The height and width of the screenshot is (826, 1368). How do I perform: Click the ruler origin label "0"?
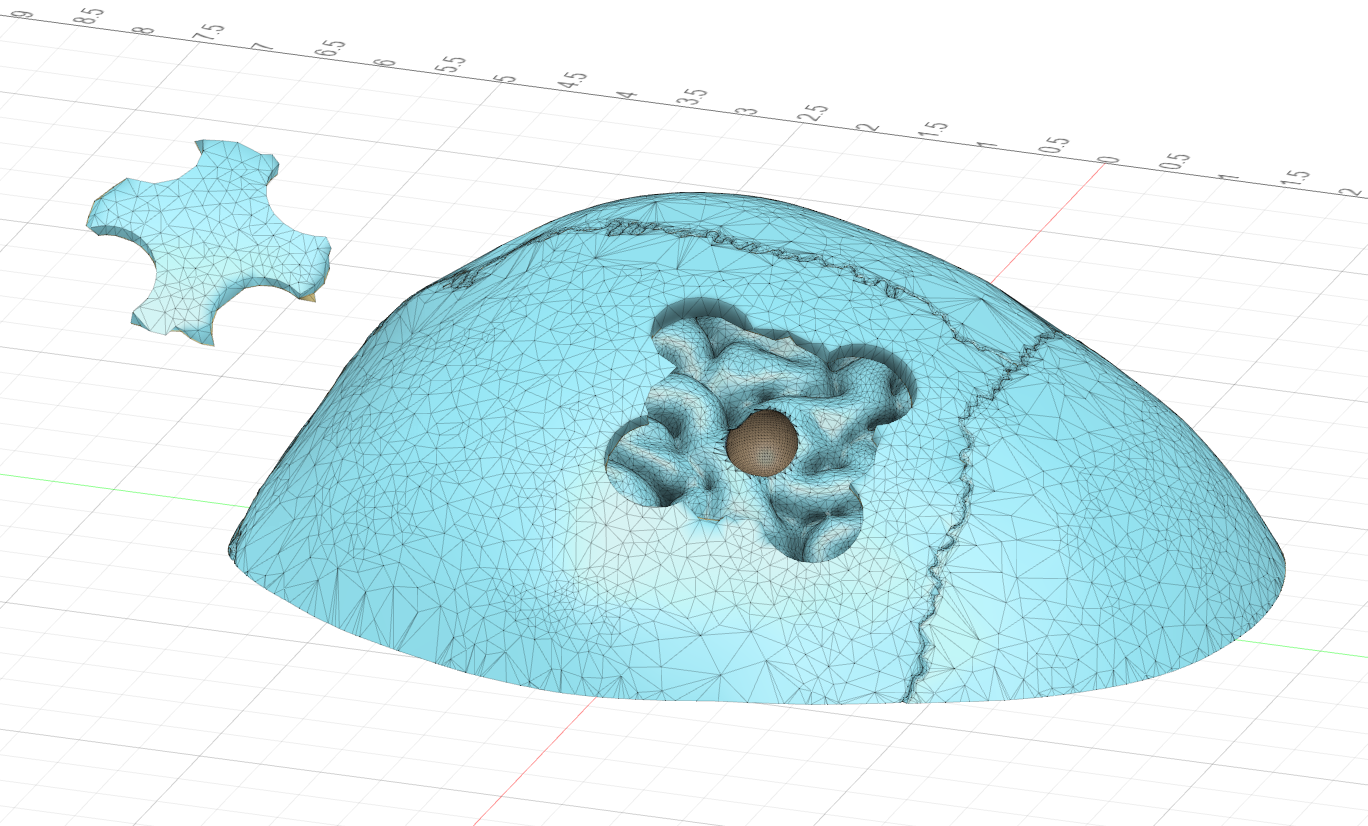1107,159
